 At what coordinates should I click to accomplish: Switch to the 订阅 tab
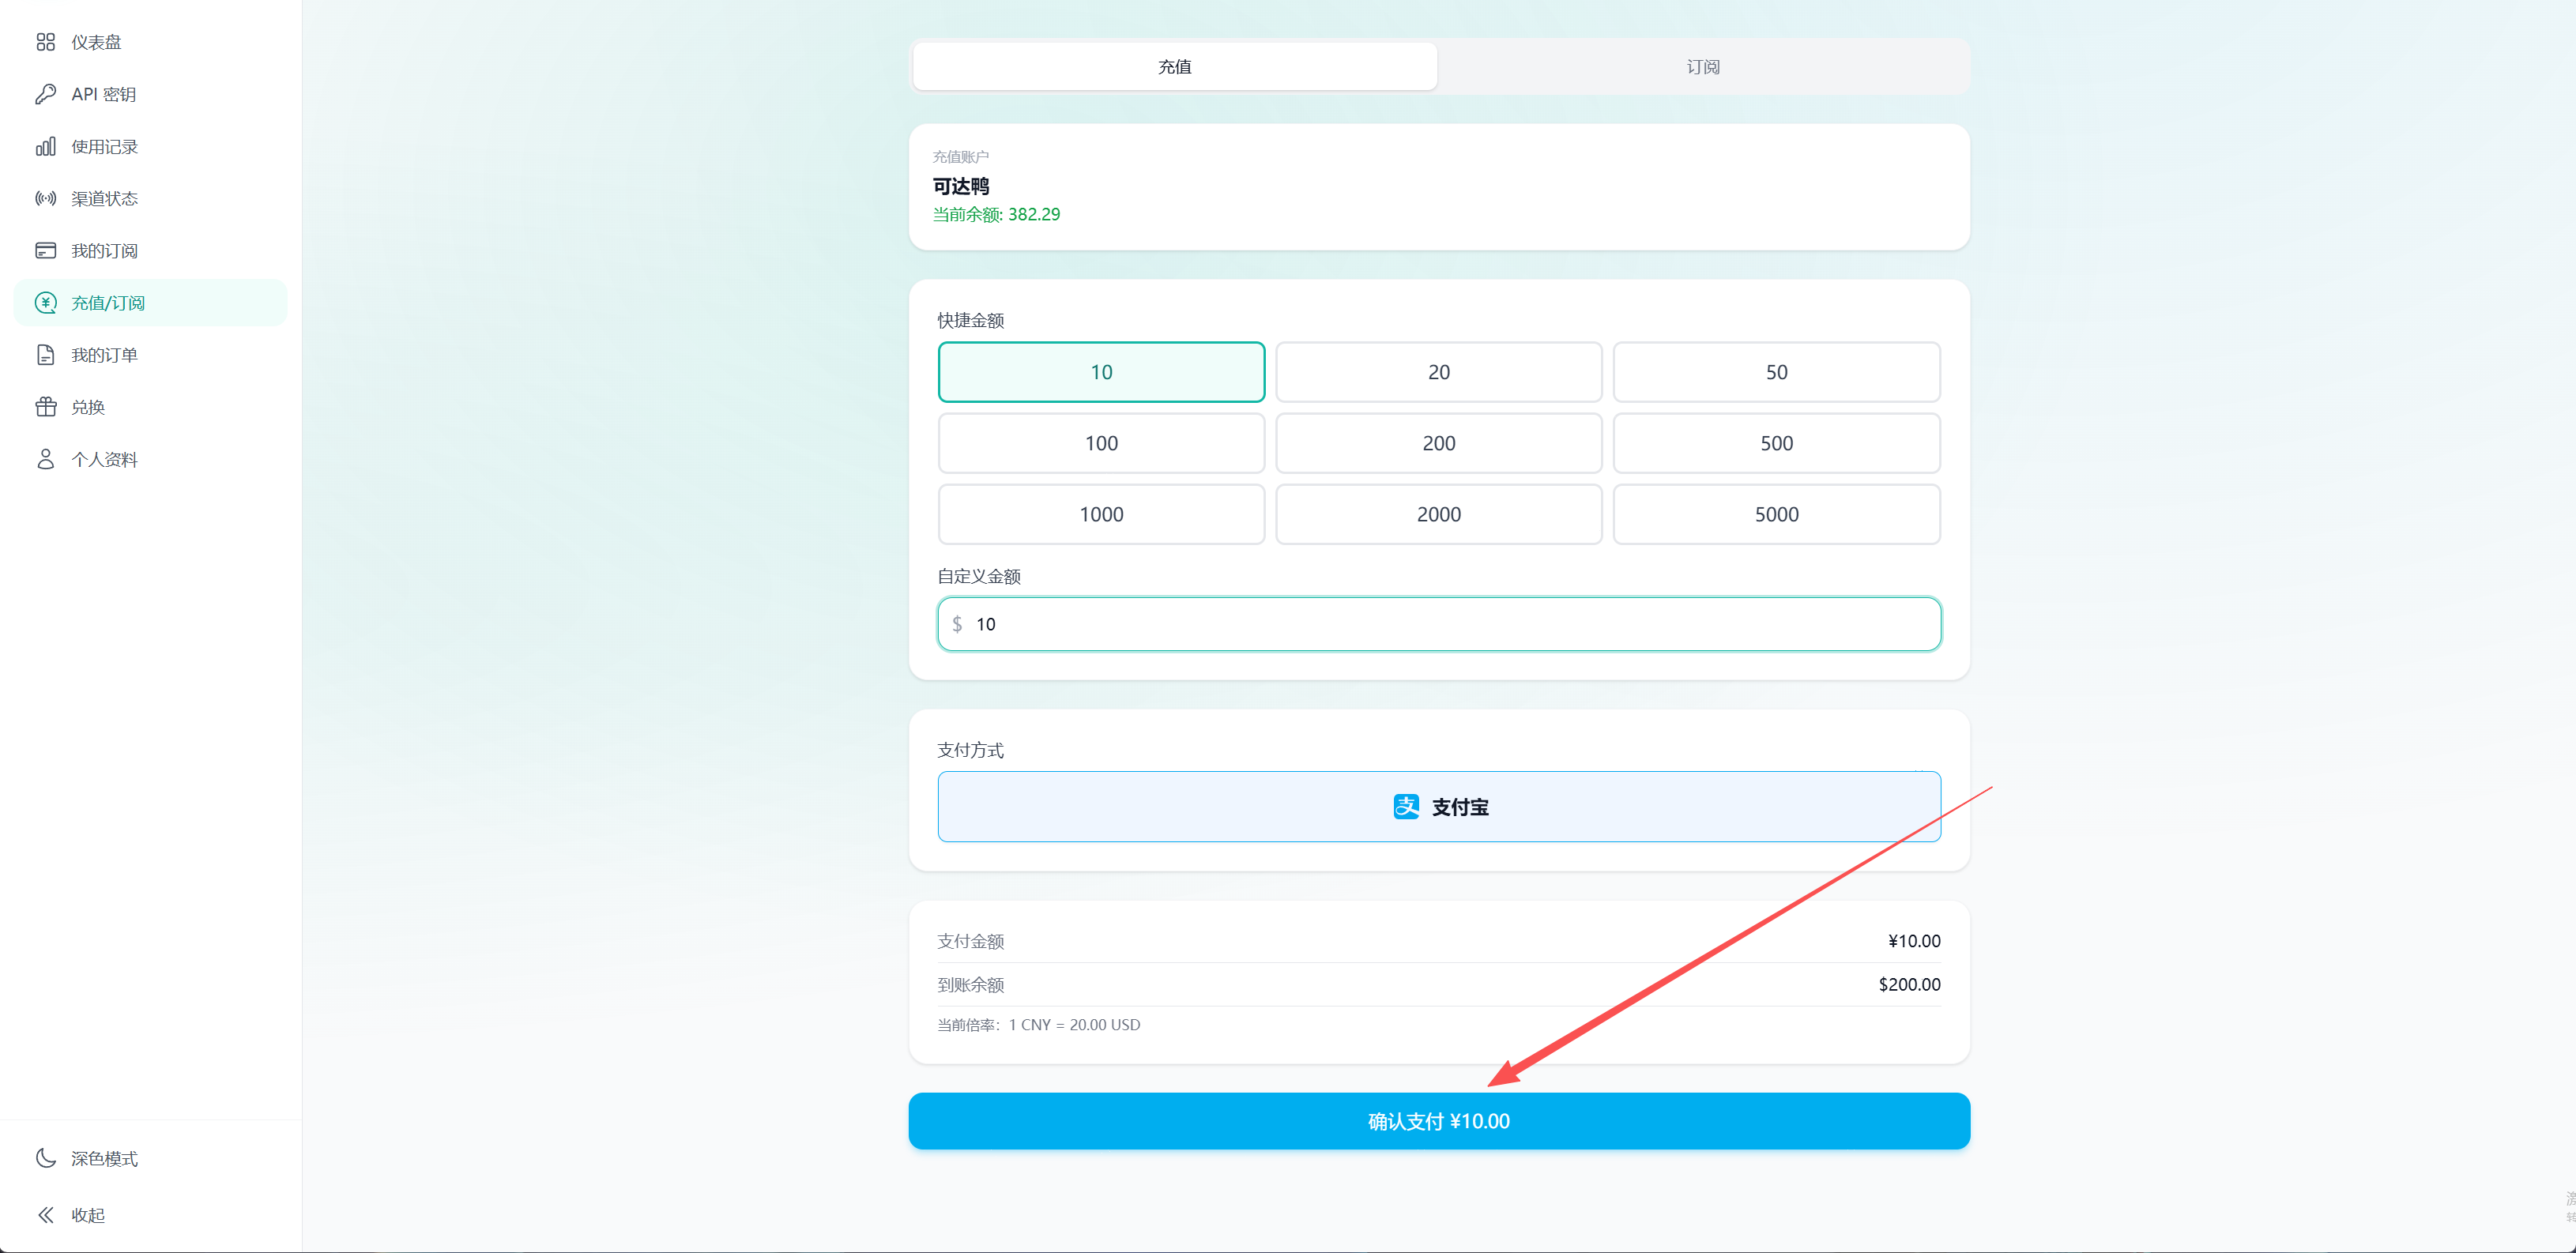pos(1702,67)
